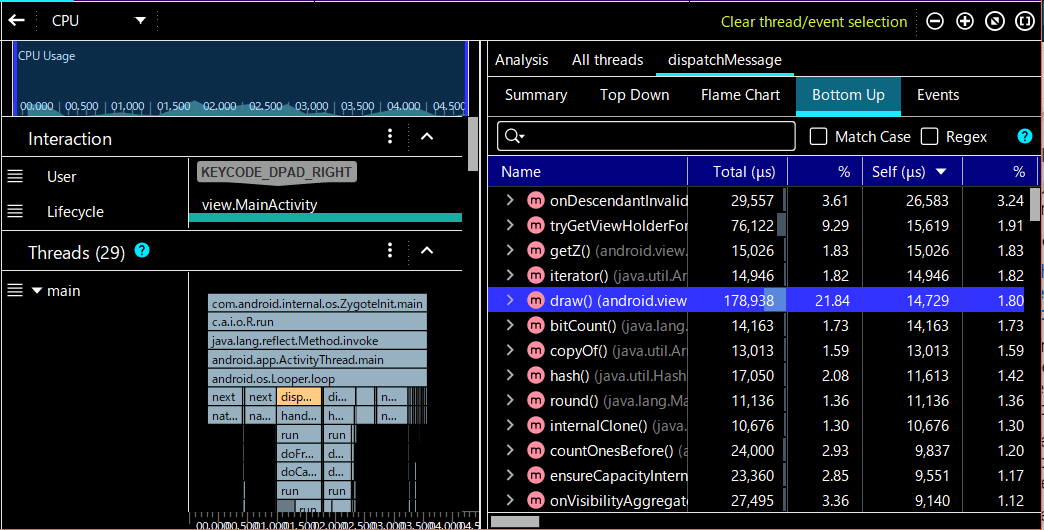Screen dimensions: 1044x530
Task: Click the hash() method icon
Action: [x=535, y=376]
